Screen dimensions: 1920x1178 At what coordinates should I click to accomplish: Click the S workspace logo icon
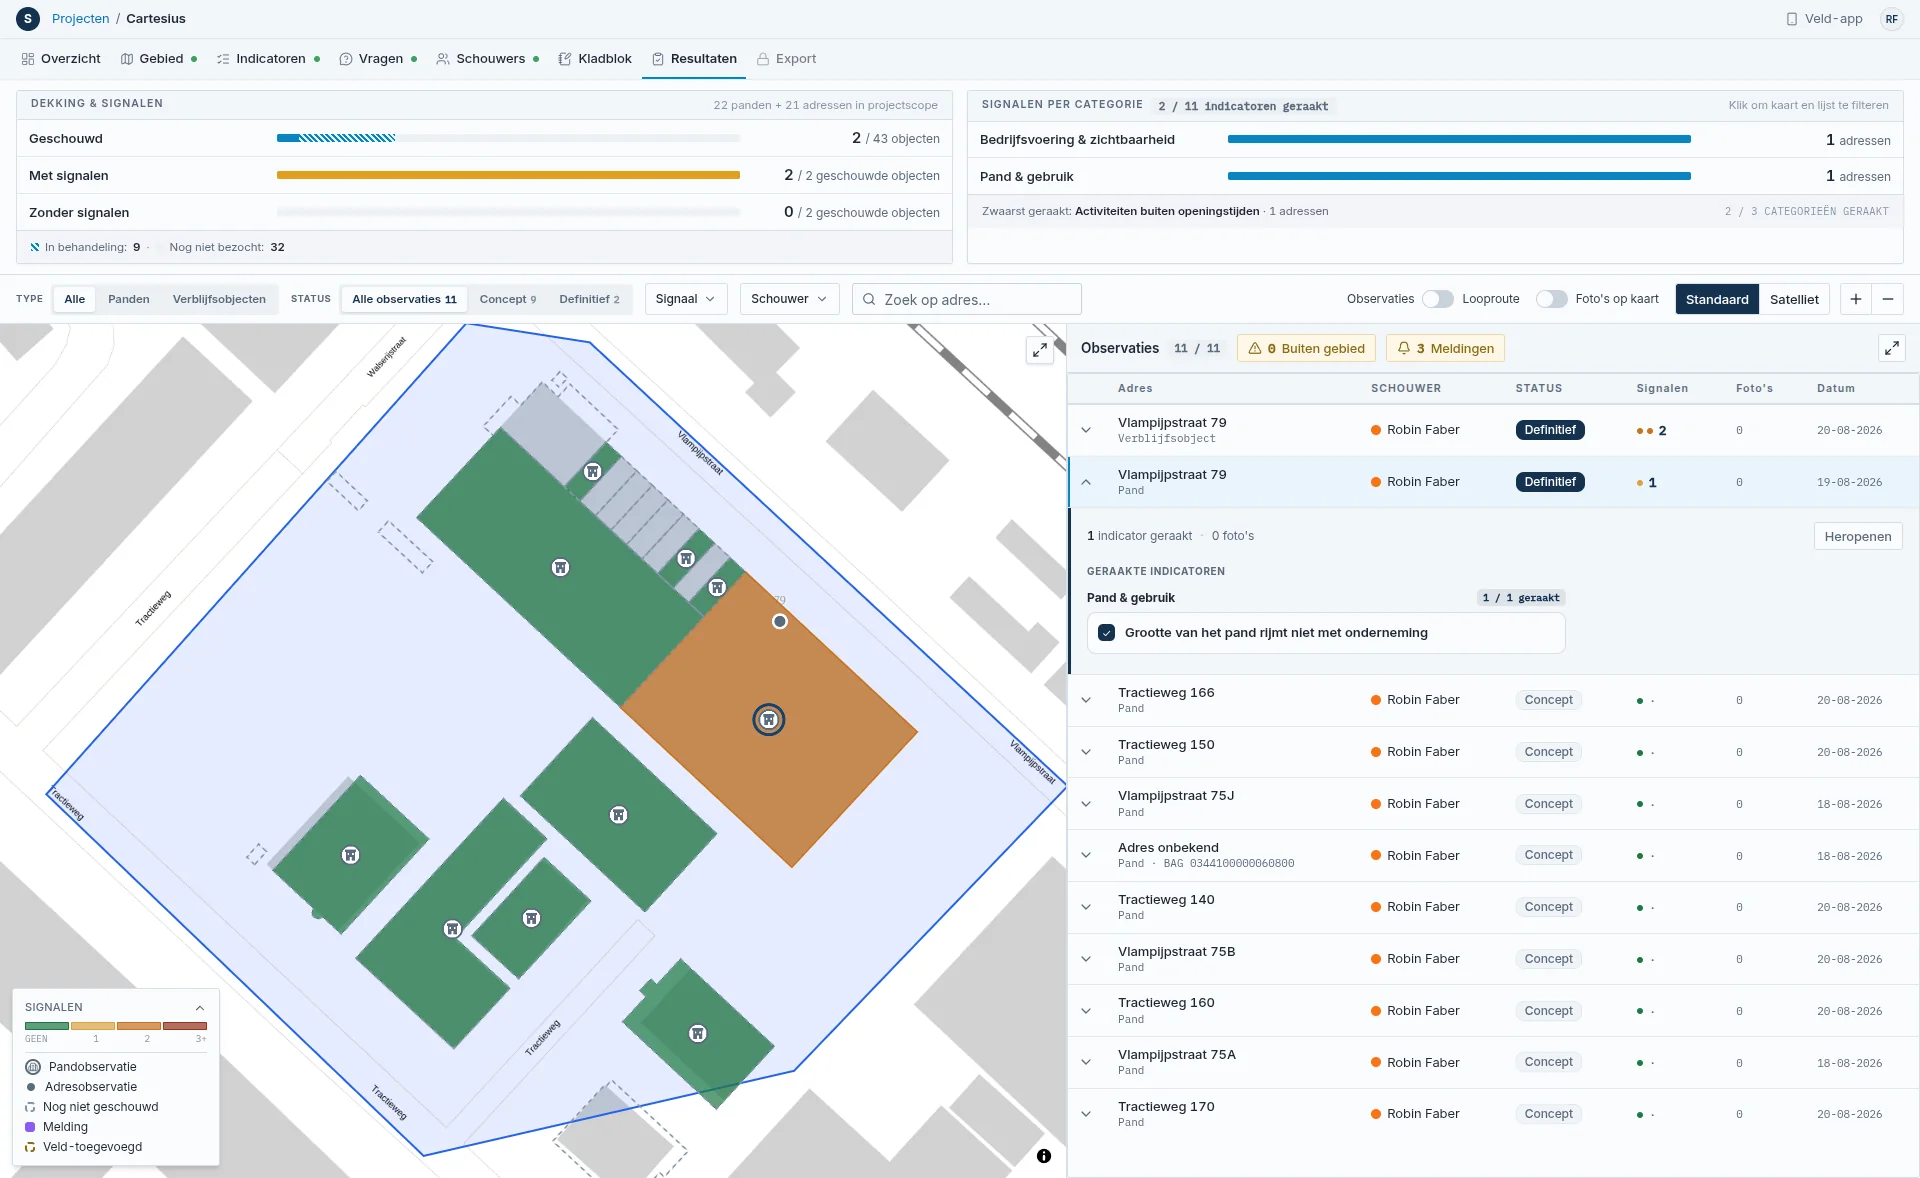pos(28,19)
